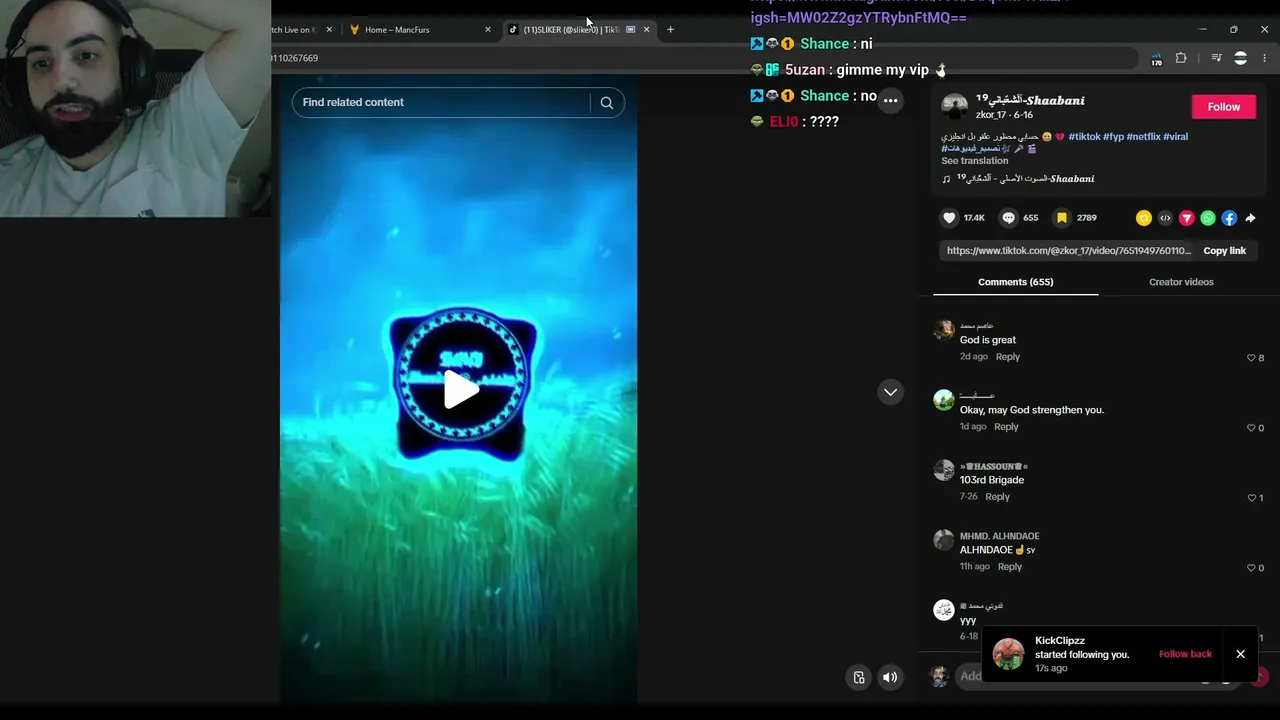Like the 'Okay, may God strengthen you.' comment
Viewport: 1280px width, 720px height.
pos(1251,428)
